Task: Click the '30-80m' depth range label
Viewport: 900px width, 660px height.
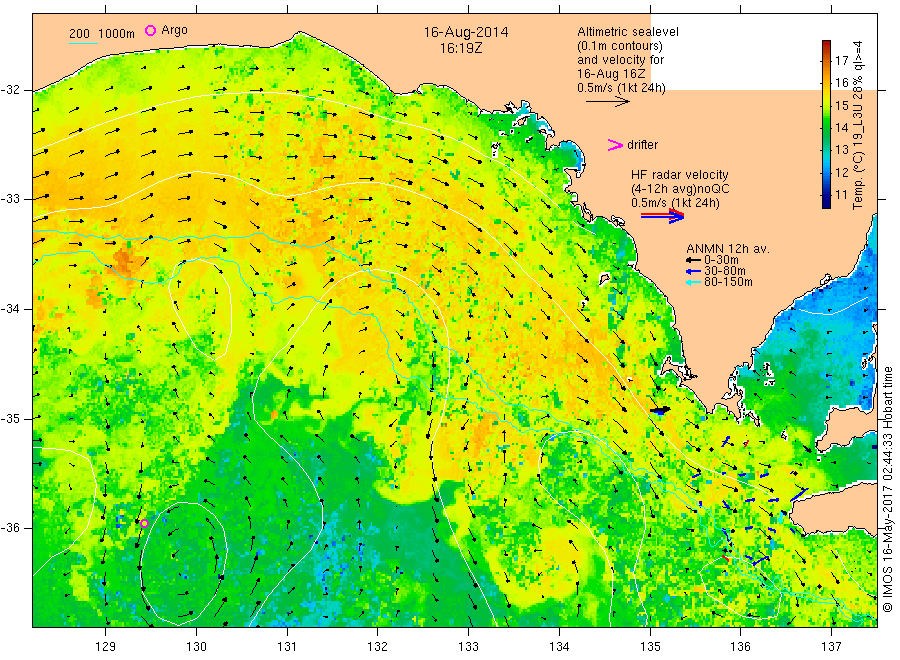Action: [x=725, y=271]
